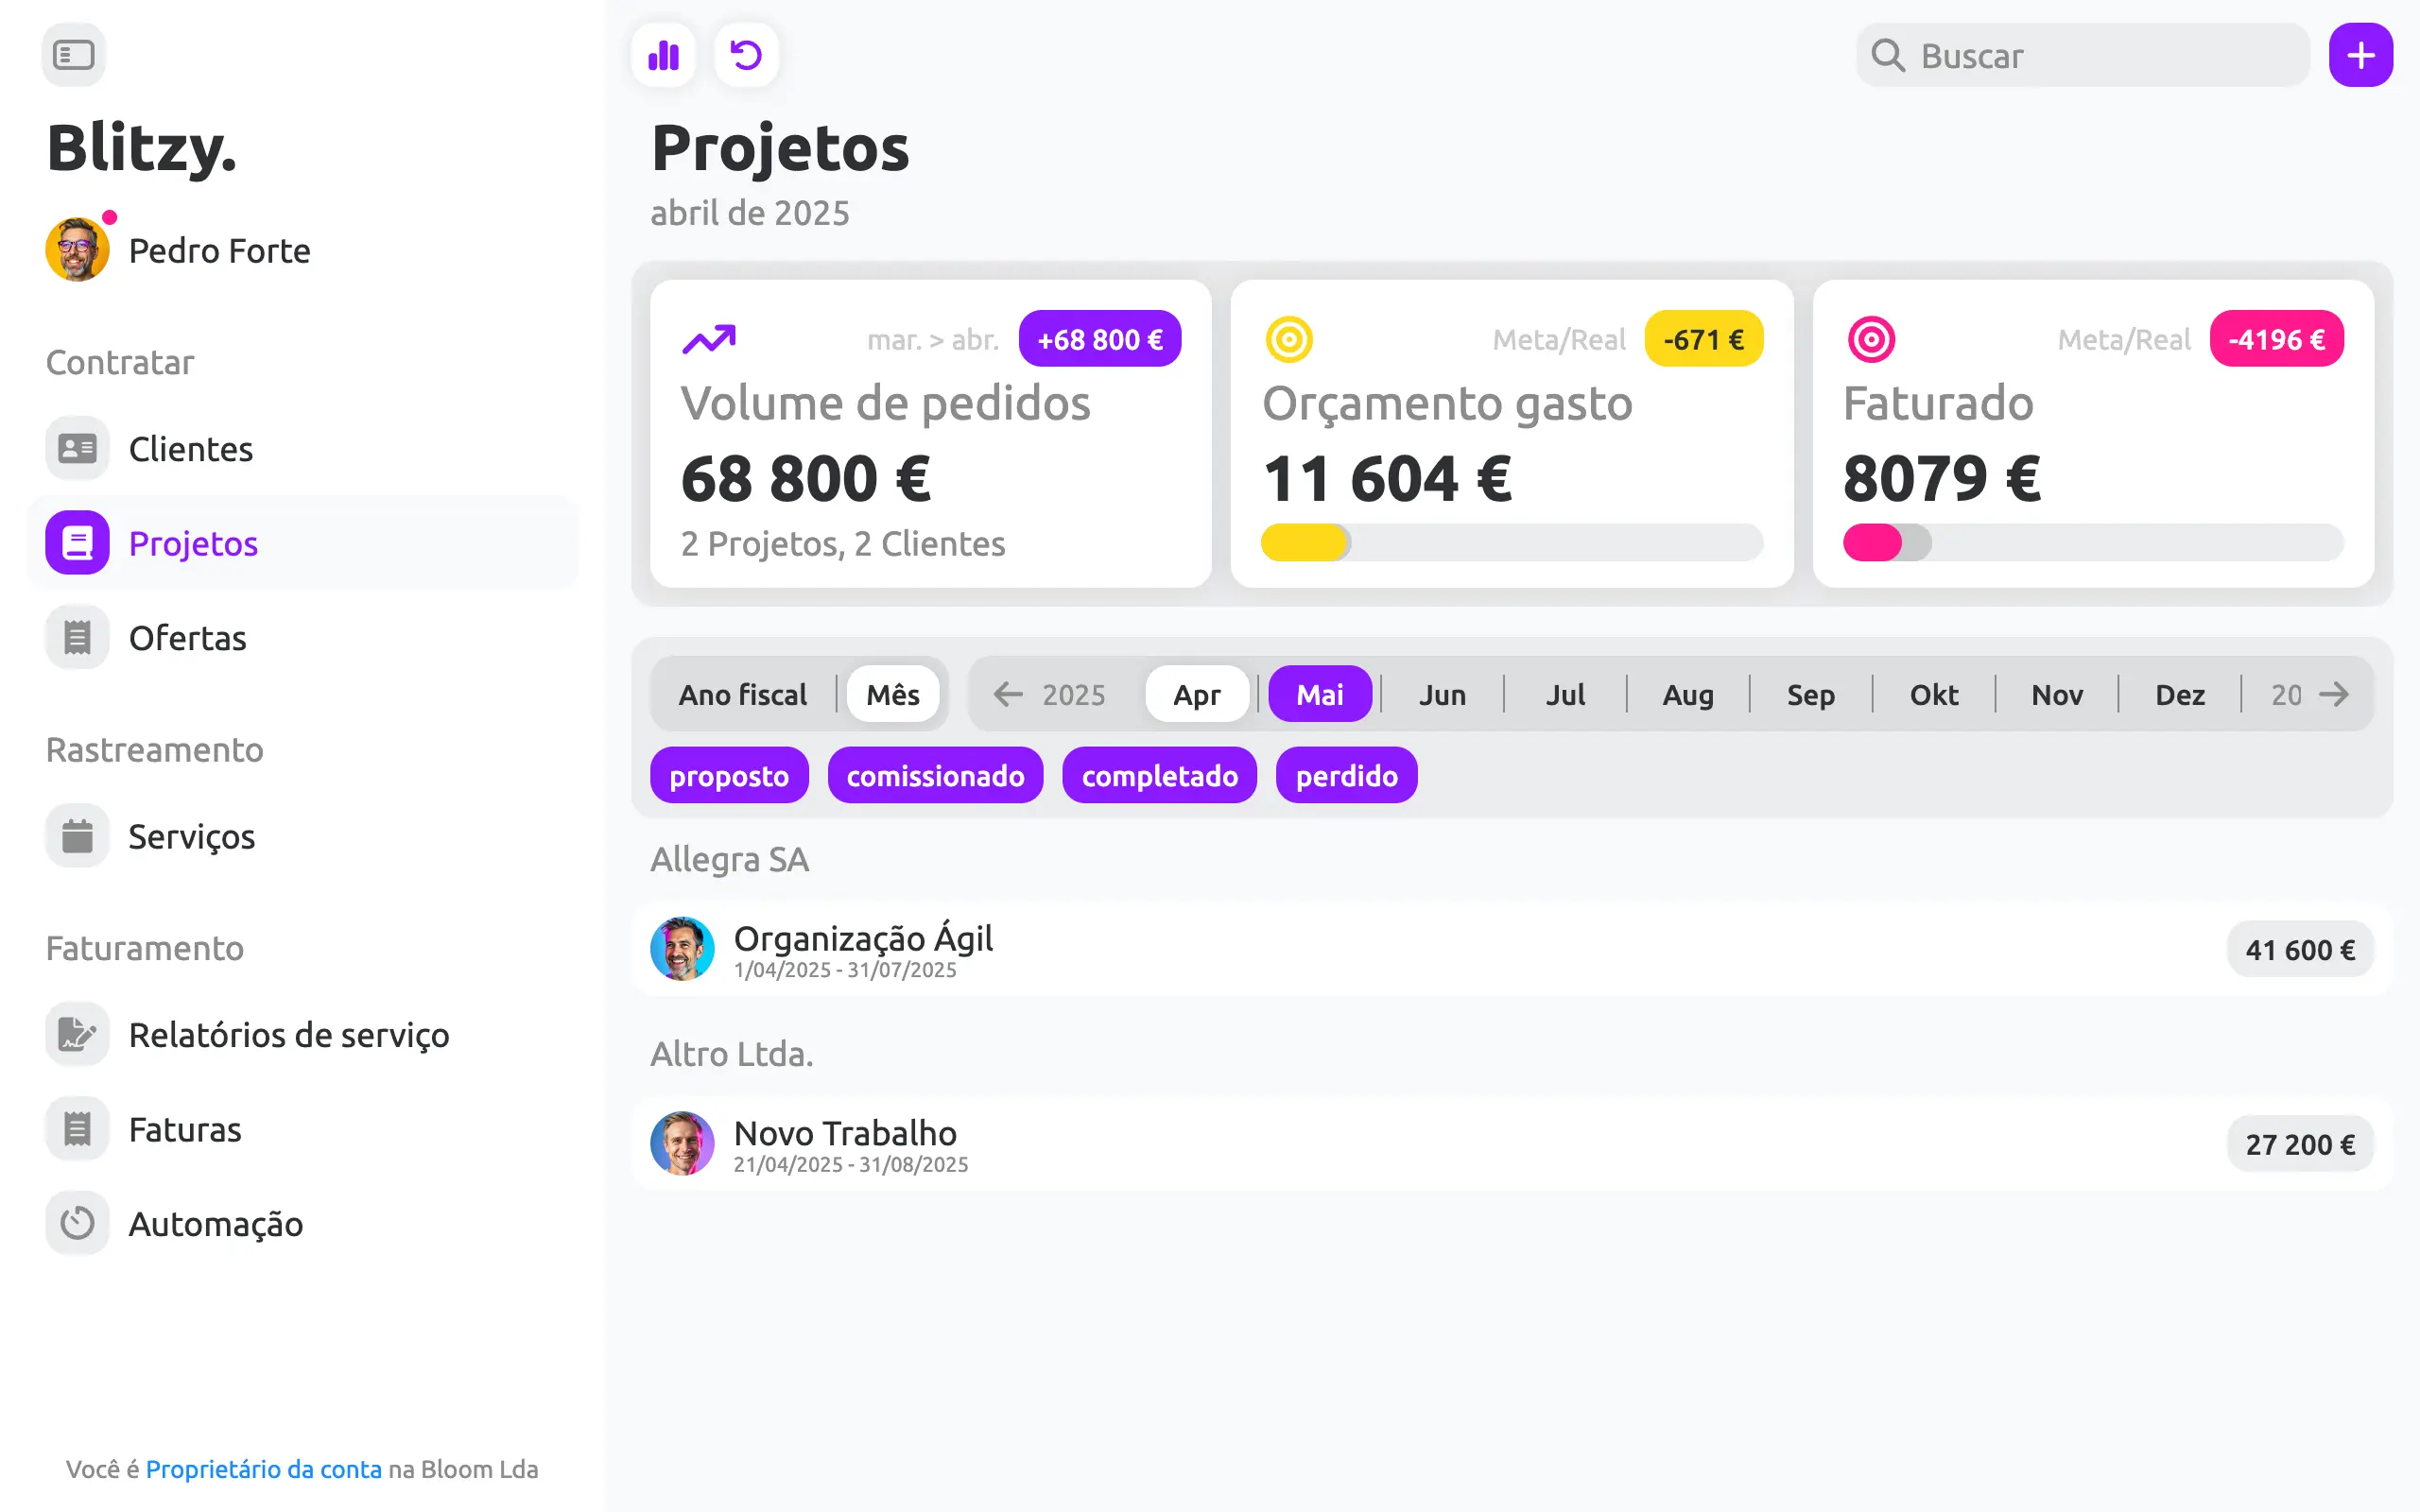The image size is (2420, 1512).
Task: Select the Okt month tab
Action: (1934, 694)
